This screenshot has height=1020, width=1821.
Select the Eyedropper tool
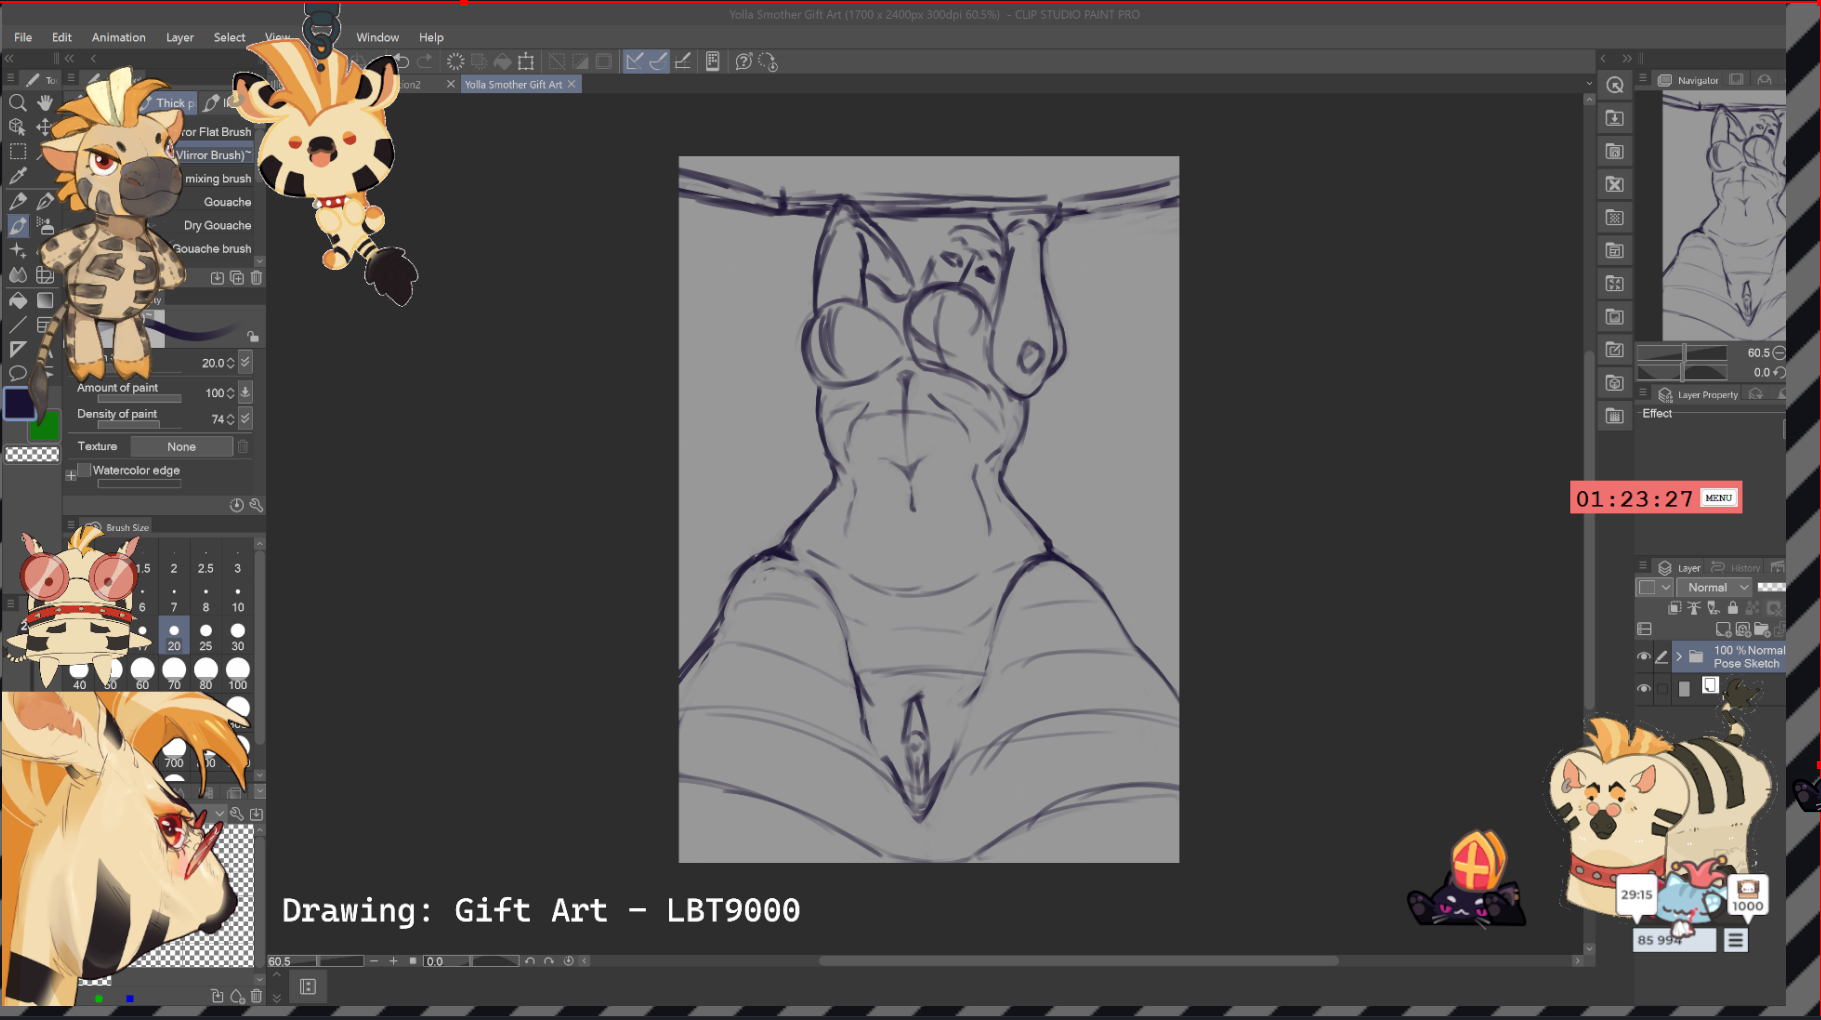(17, 176)
